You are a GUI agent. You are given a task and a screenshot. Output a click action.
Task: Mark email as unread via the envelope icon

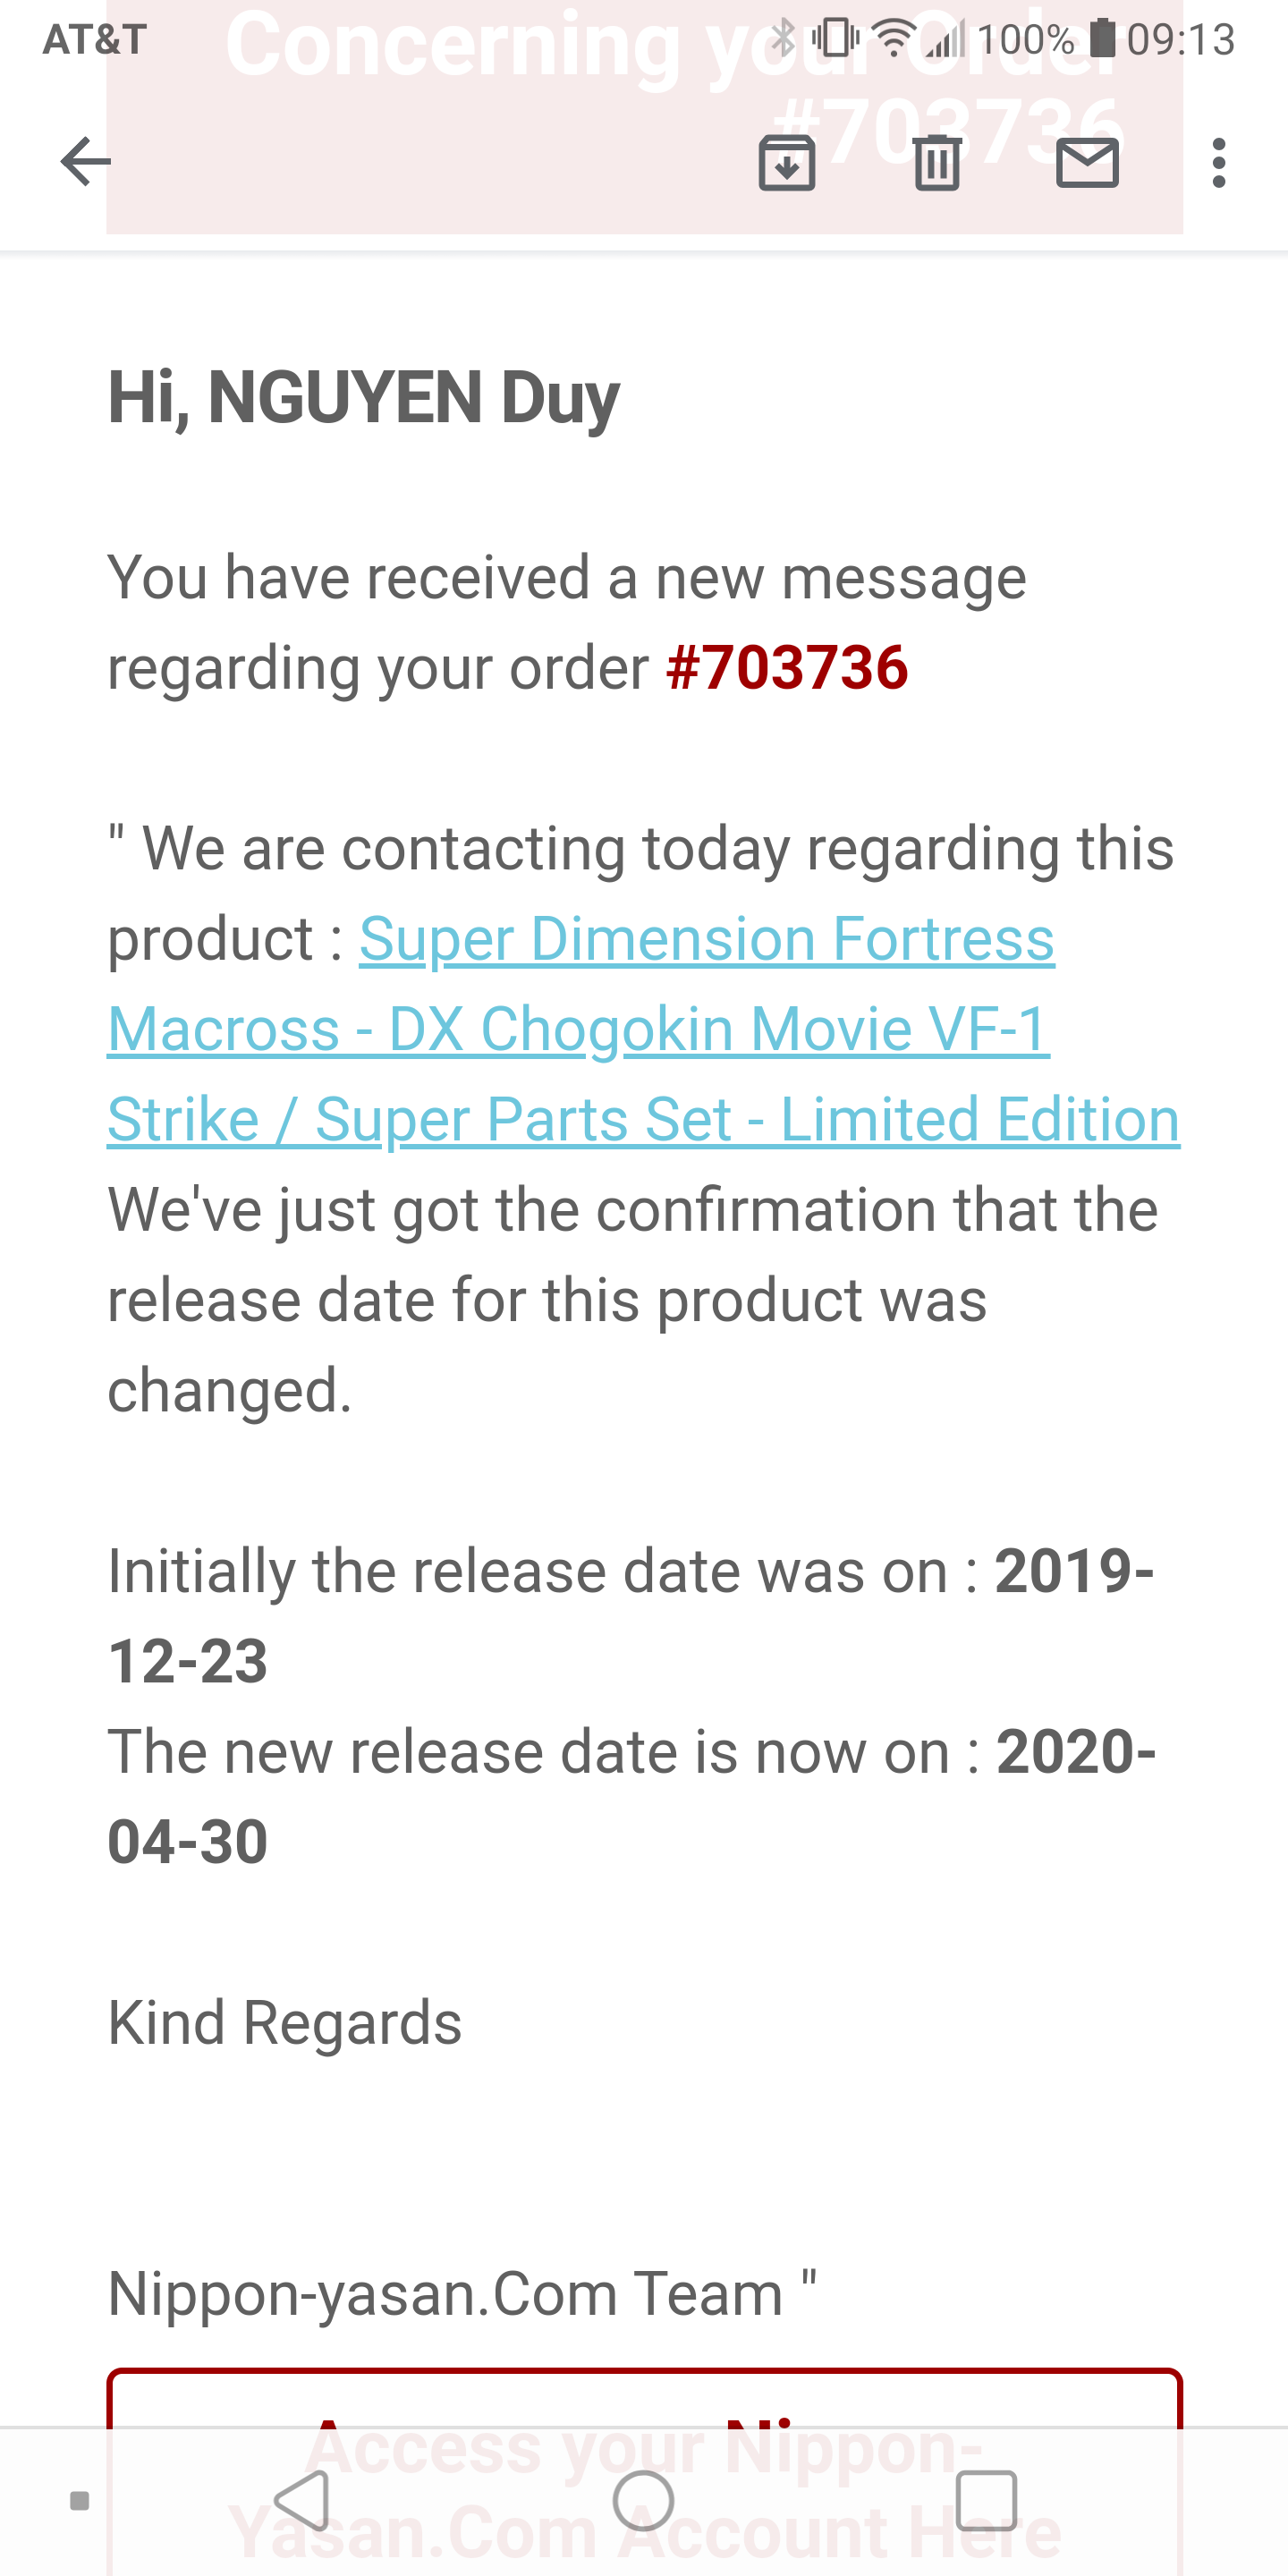click(x=1087, y=163)
